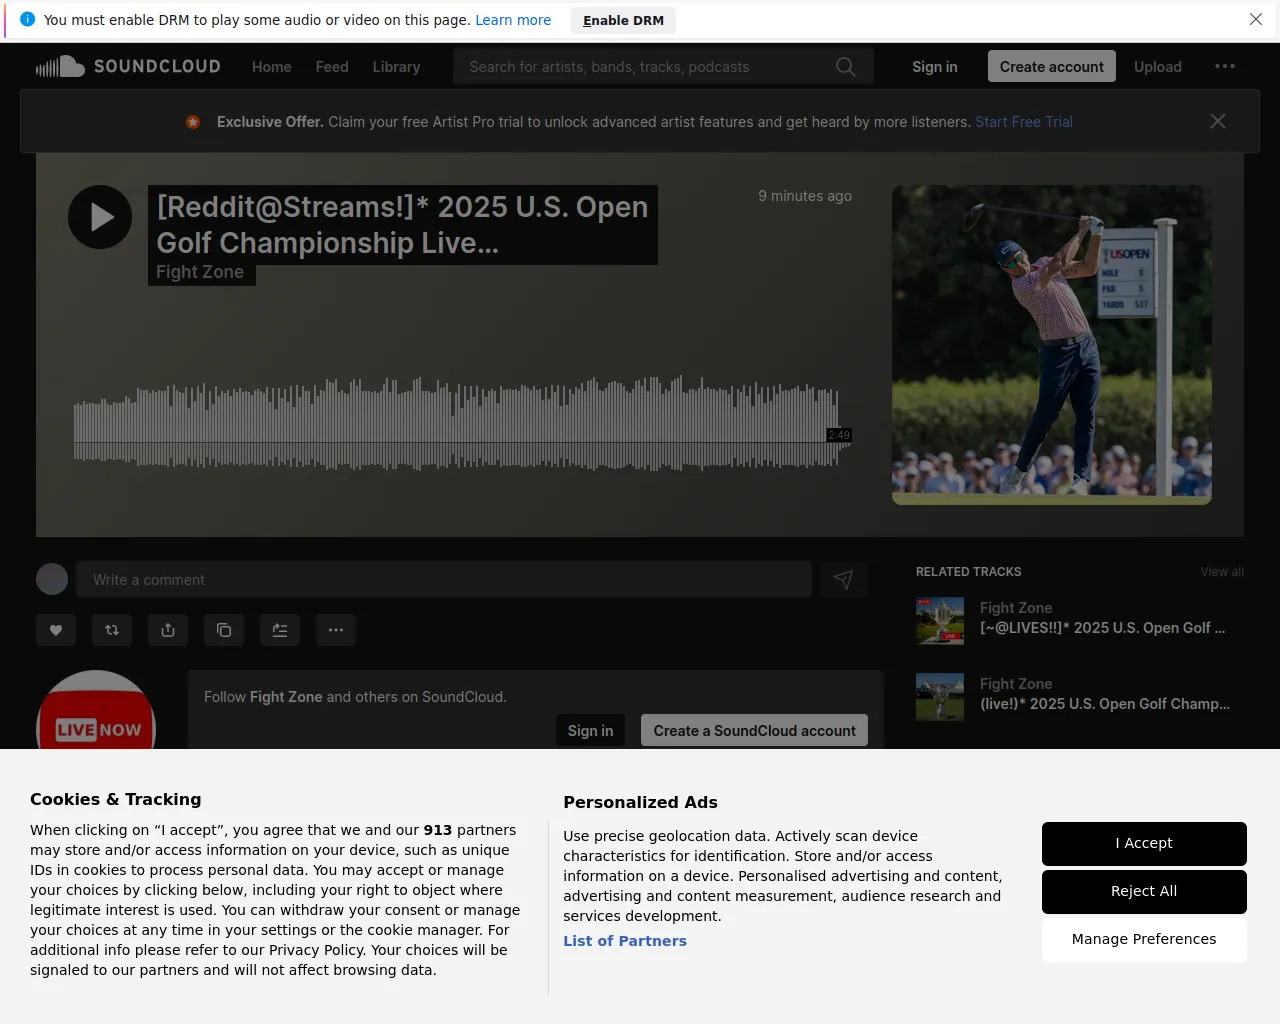Send the comment with paper-plane icon
The image size is (1280, 1024).
844,580
